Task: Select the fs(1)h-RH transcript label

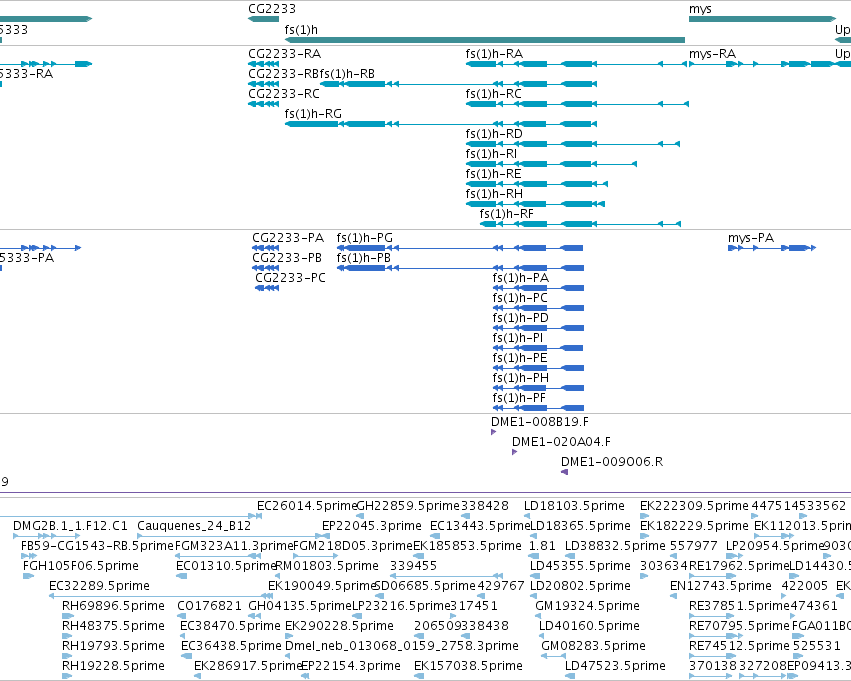Action: (494, 194)
